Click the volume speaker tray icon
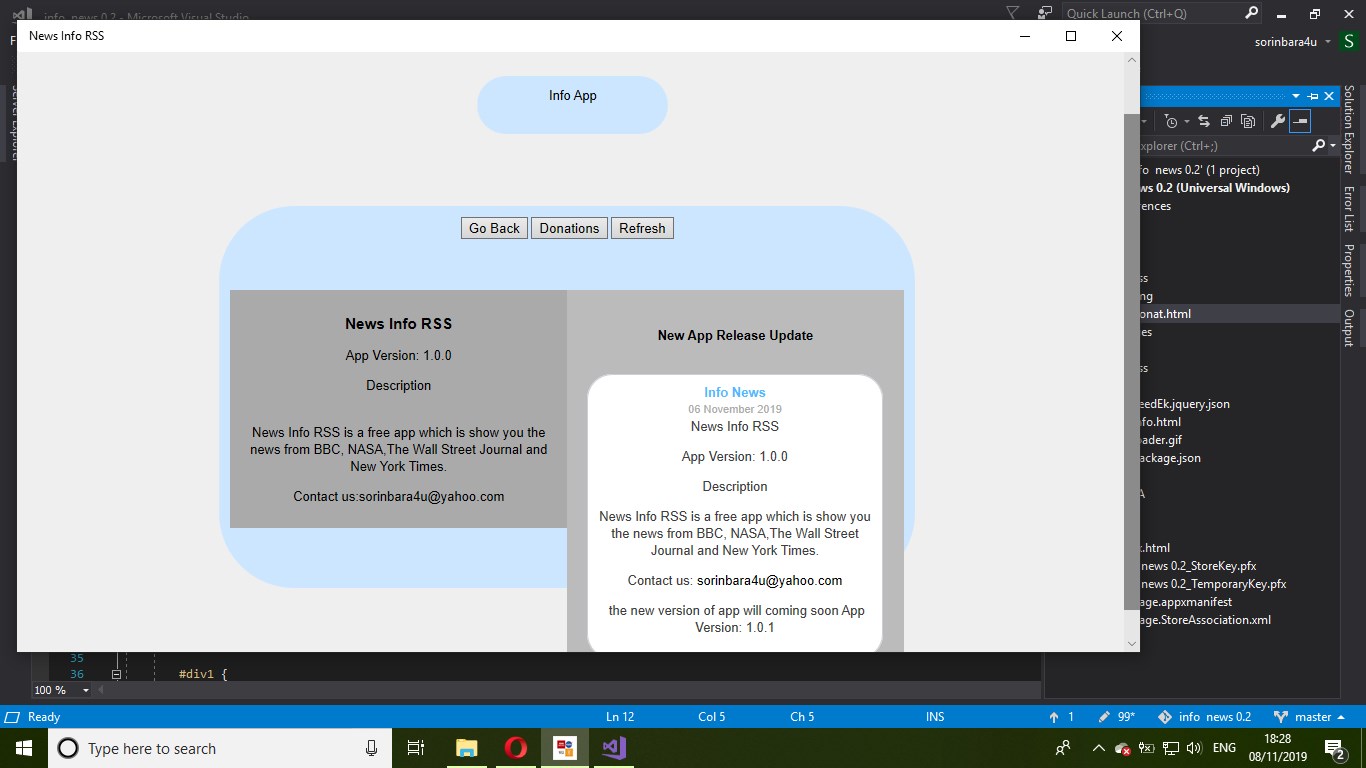This screenshot has height=768, width=1366. [x=1194, y=748]
